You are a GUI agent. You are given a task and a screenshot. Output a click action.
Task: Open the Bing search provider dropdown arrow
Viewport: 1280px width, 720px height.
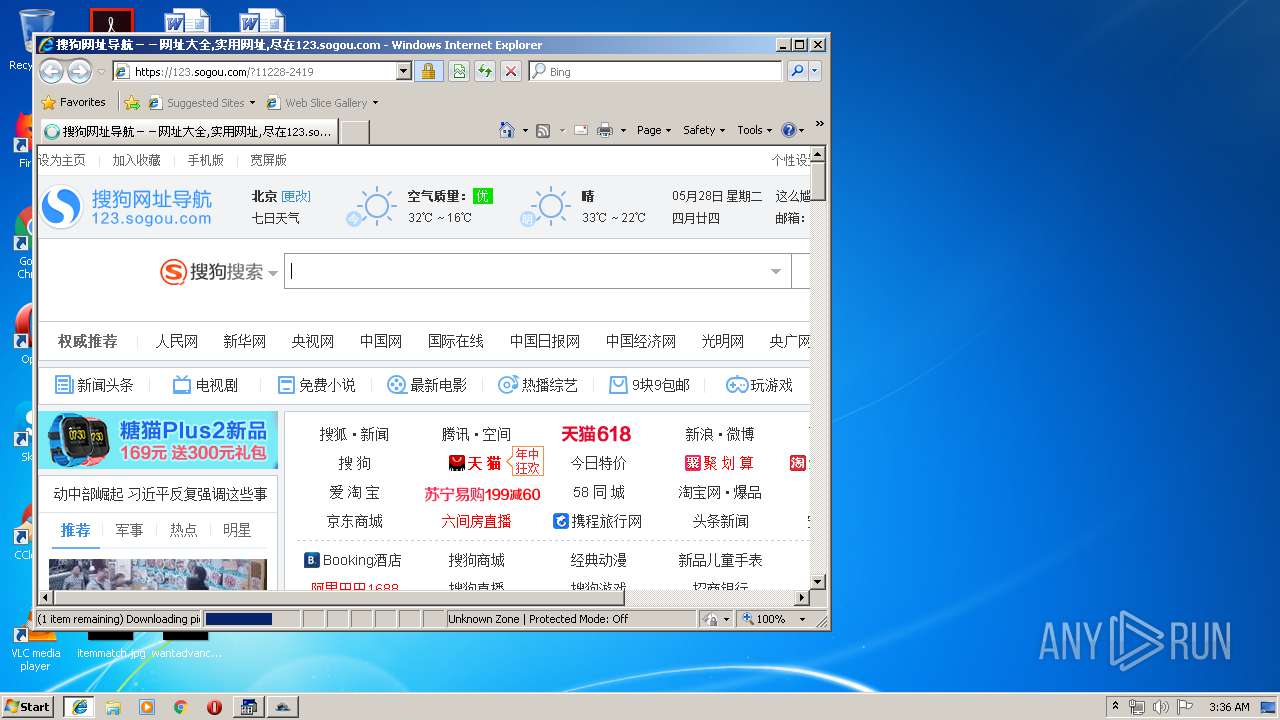815,71
